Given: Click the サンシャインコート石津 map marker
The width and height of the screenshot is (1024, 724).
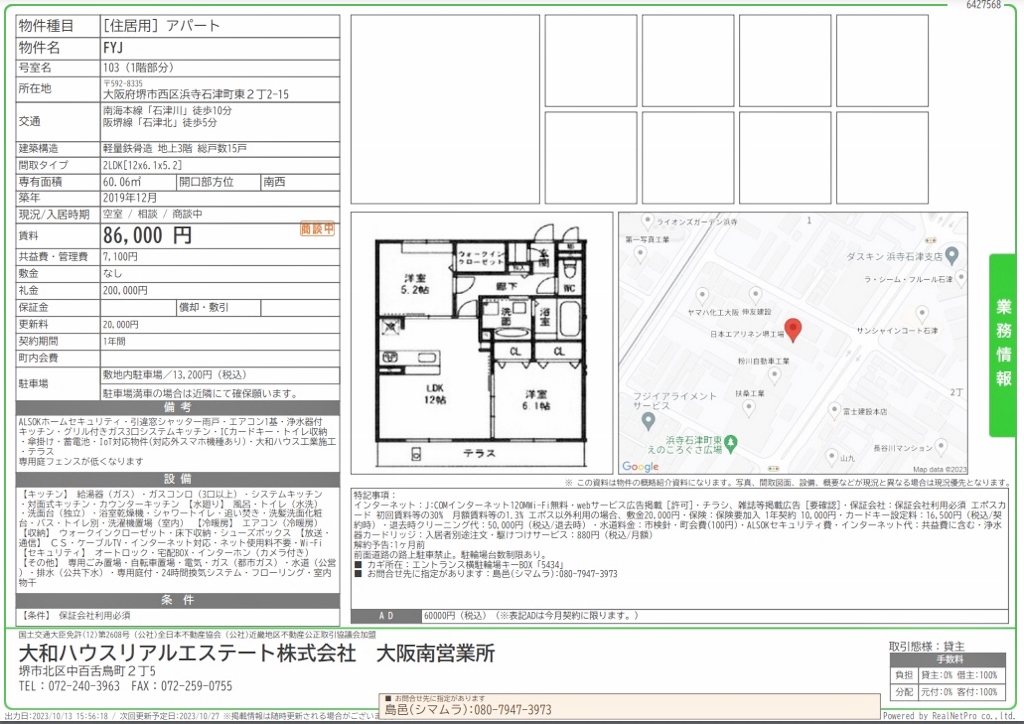Looking at the screenshot, I should tap(921, 314).
